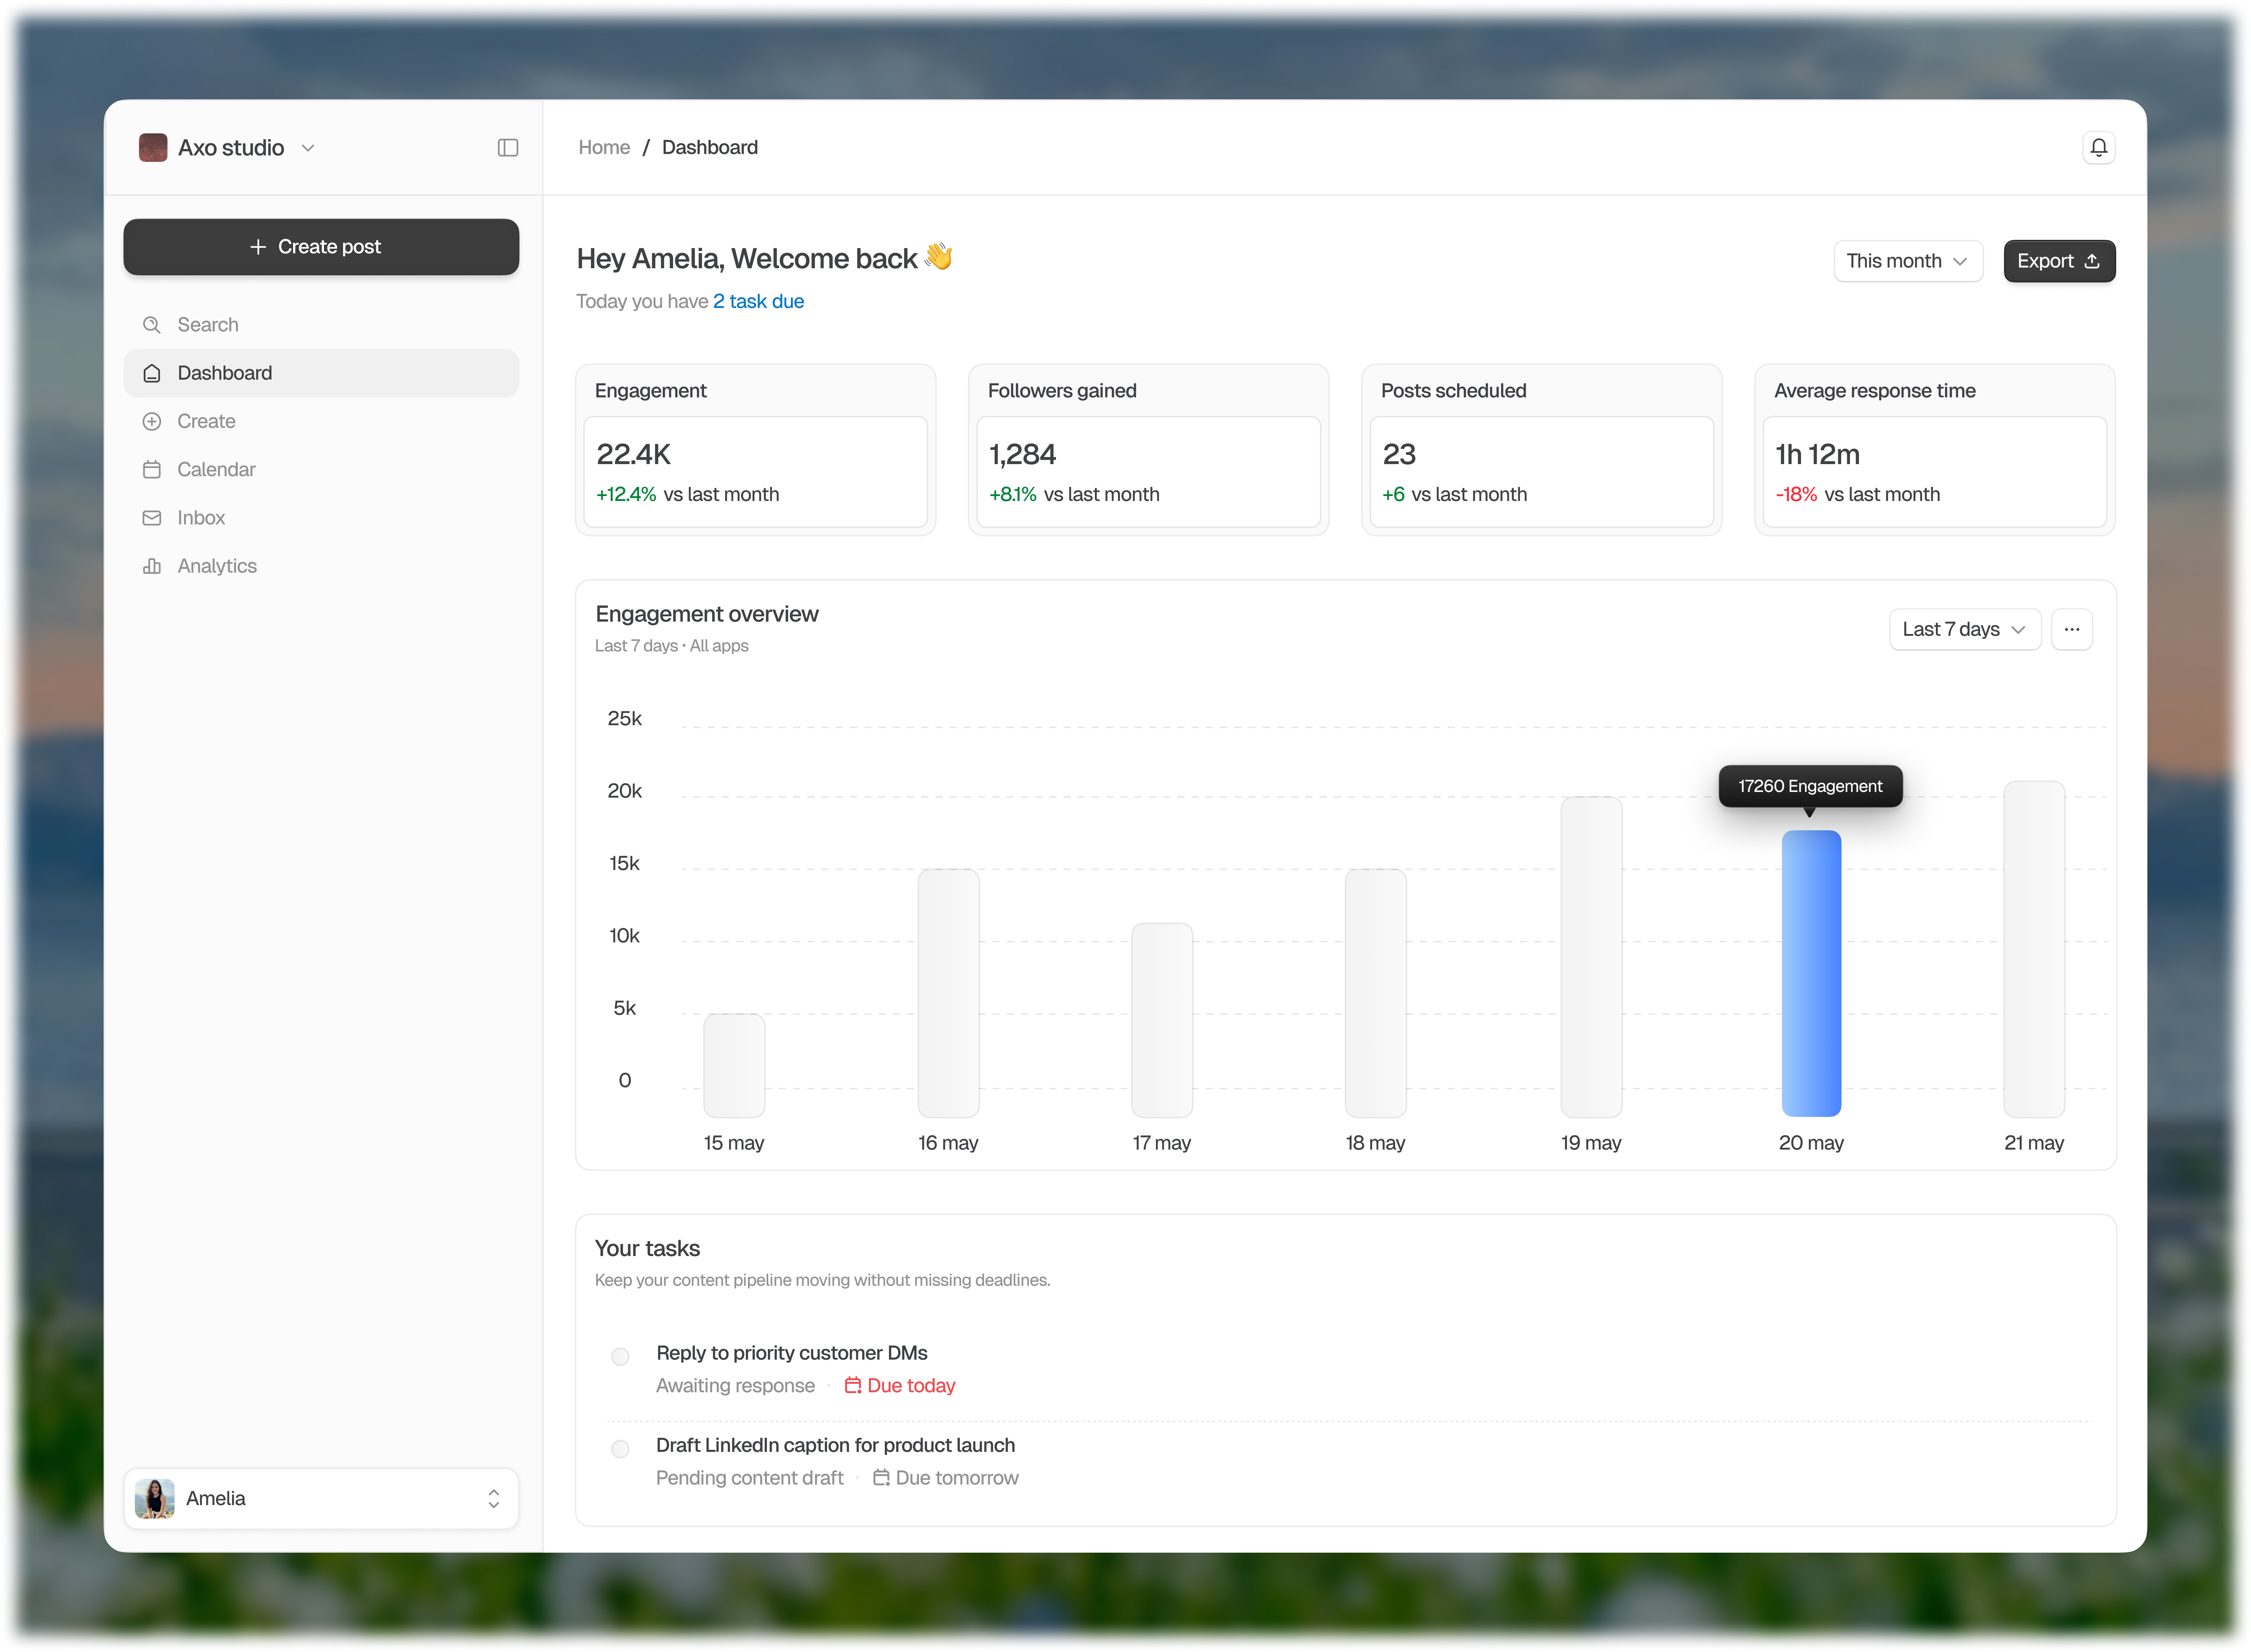The image size is (2251, 1652).
Task: Click the Analytics bar-chart icon
Action: (x=152, y=566)
